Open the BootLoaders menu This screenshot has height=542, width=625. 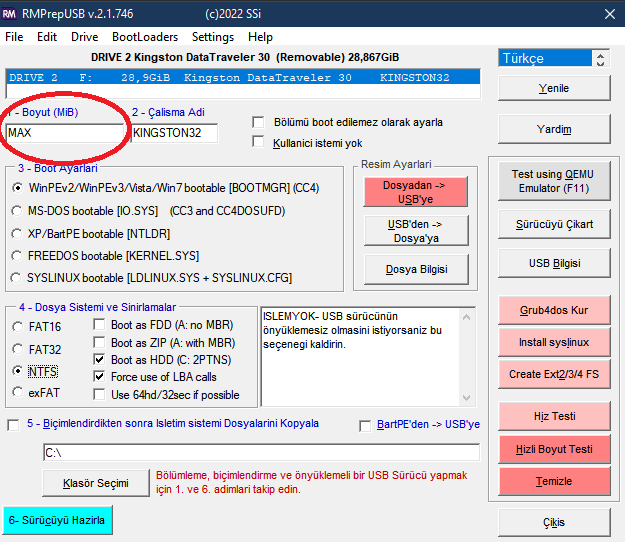click(x=145, y=37)
